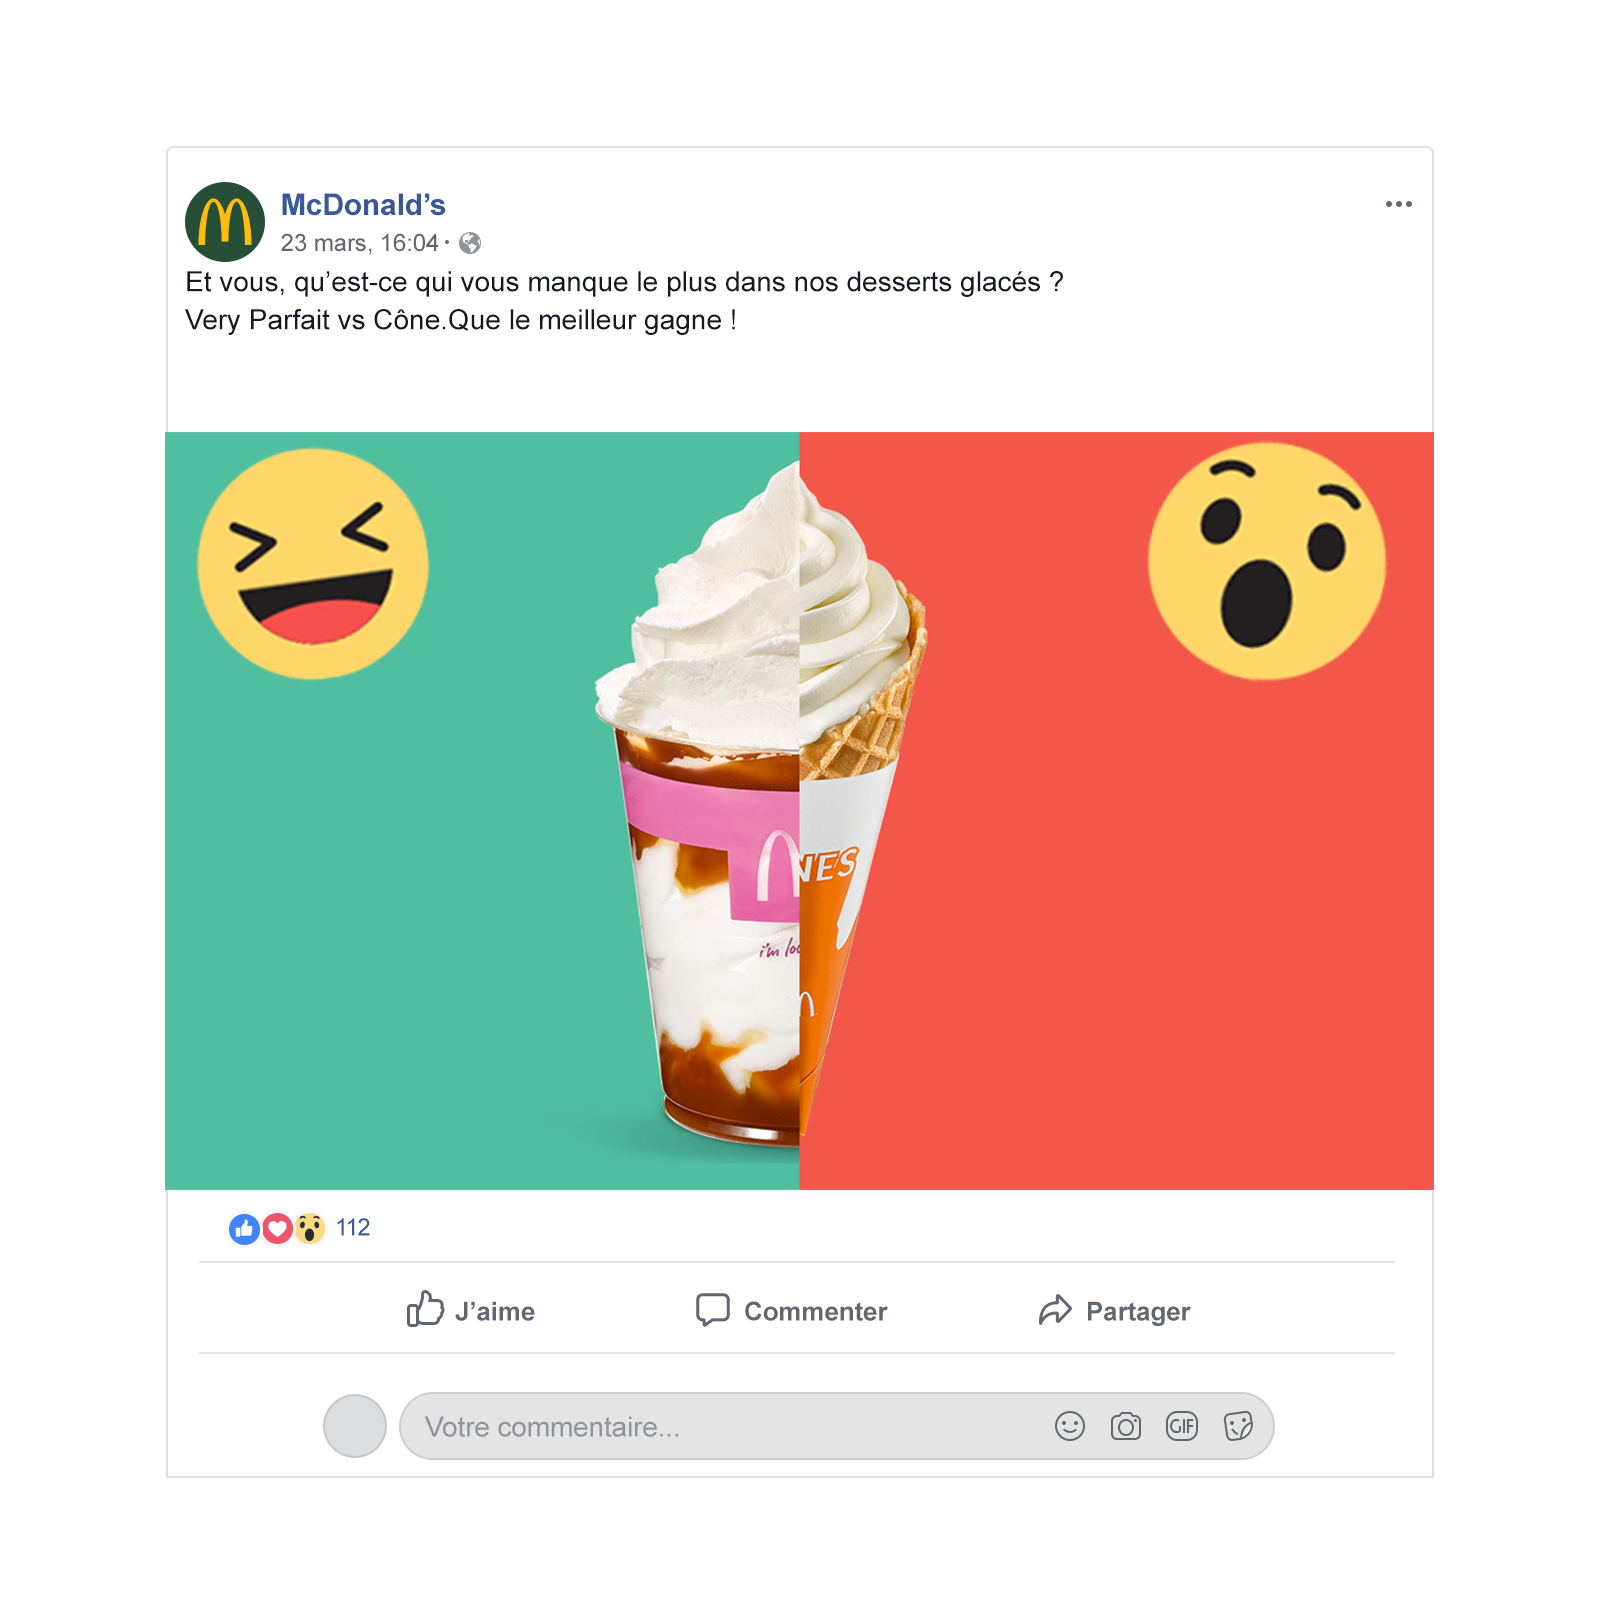Open the 23 mars, 16:04 timestamp
This screenshot has height=1600, width=1600.
click(360, 243)
